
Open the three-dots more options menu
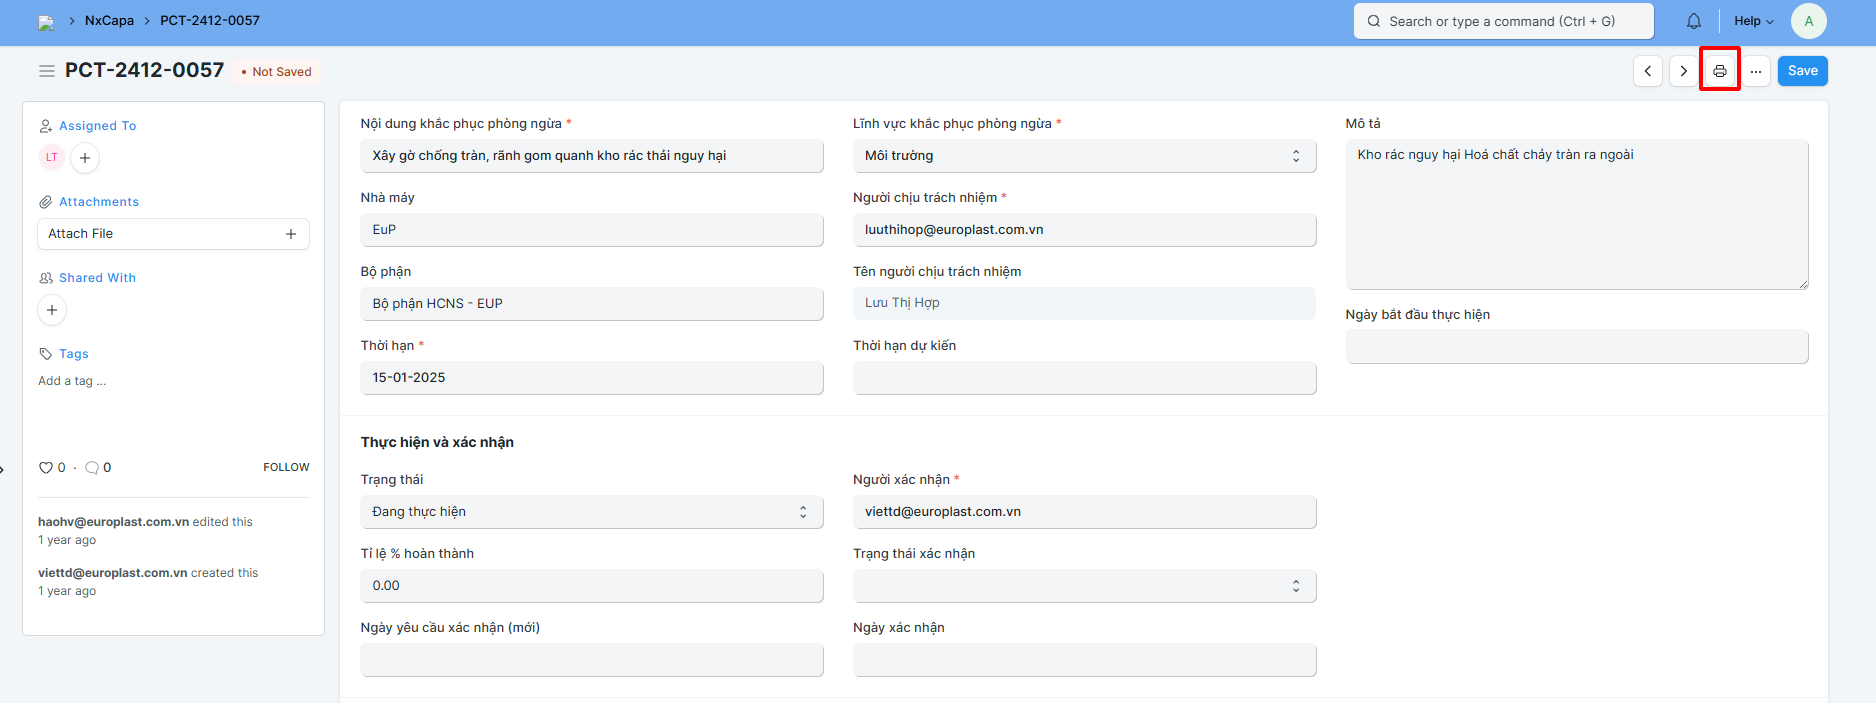1755,71
